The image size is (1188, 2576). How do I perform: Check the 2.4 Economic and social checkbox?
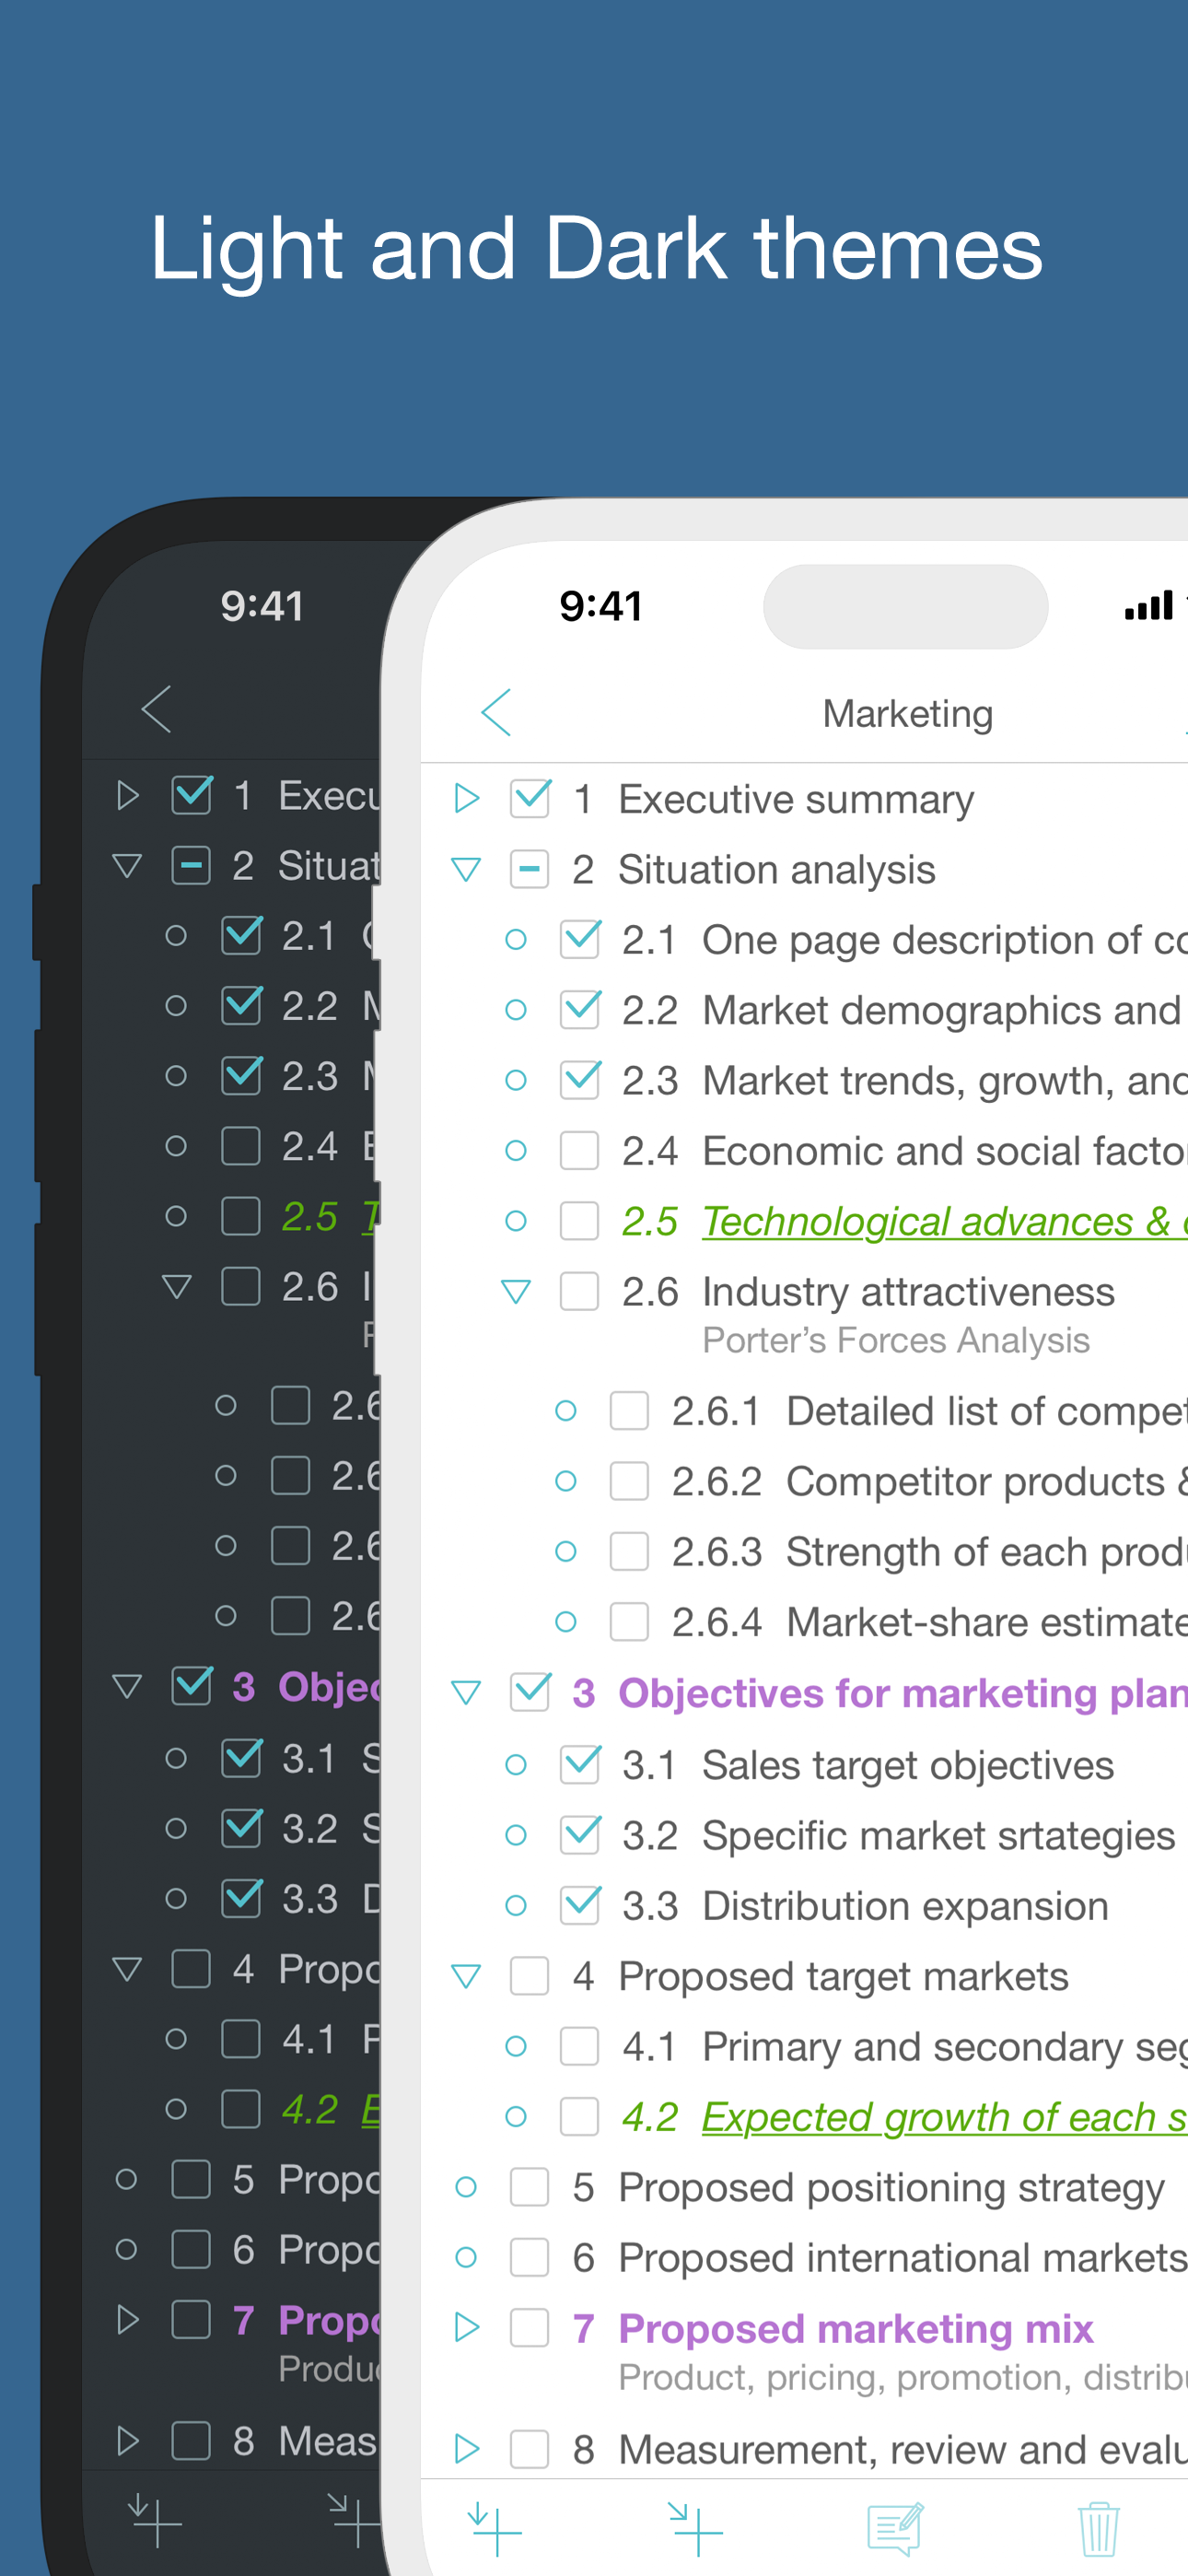coord(580,1151)
